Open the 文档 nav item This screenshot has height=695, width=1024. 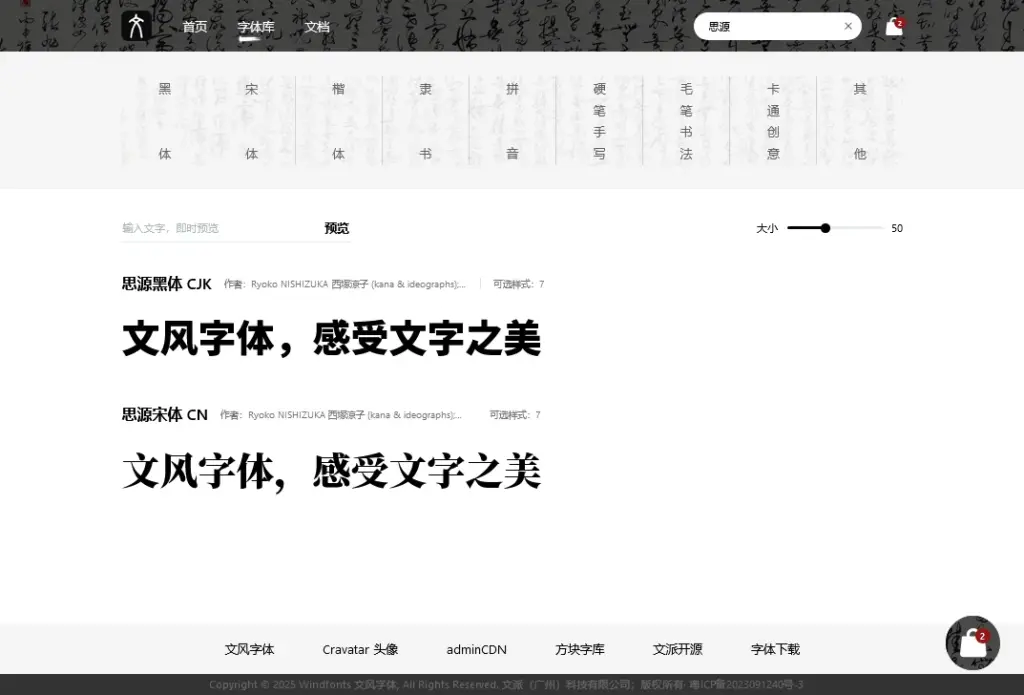[317, 27]
